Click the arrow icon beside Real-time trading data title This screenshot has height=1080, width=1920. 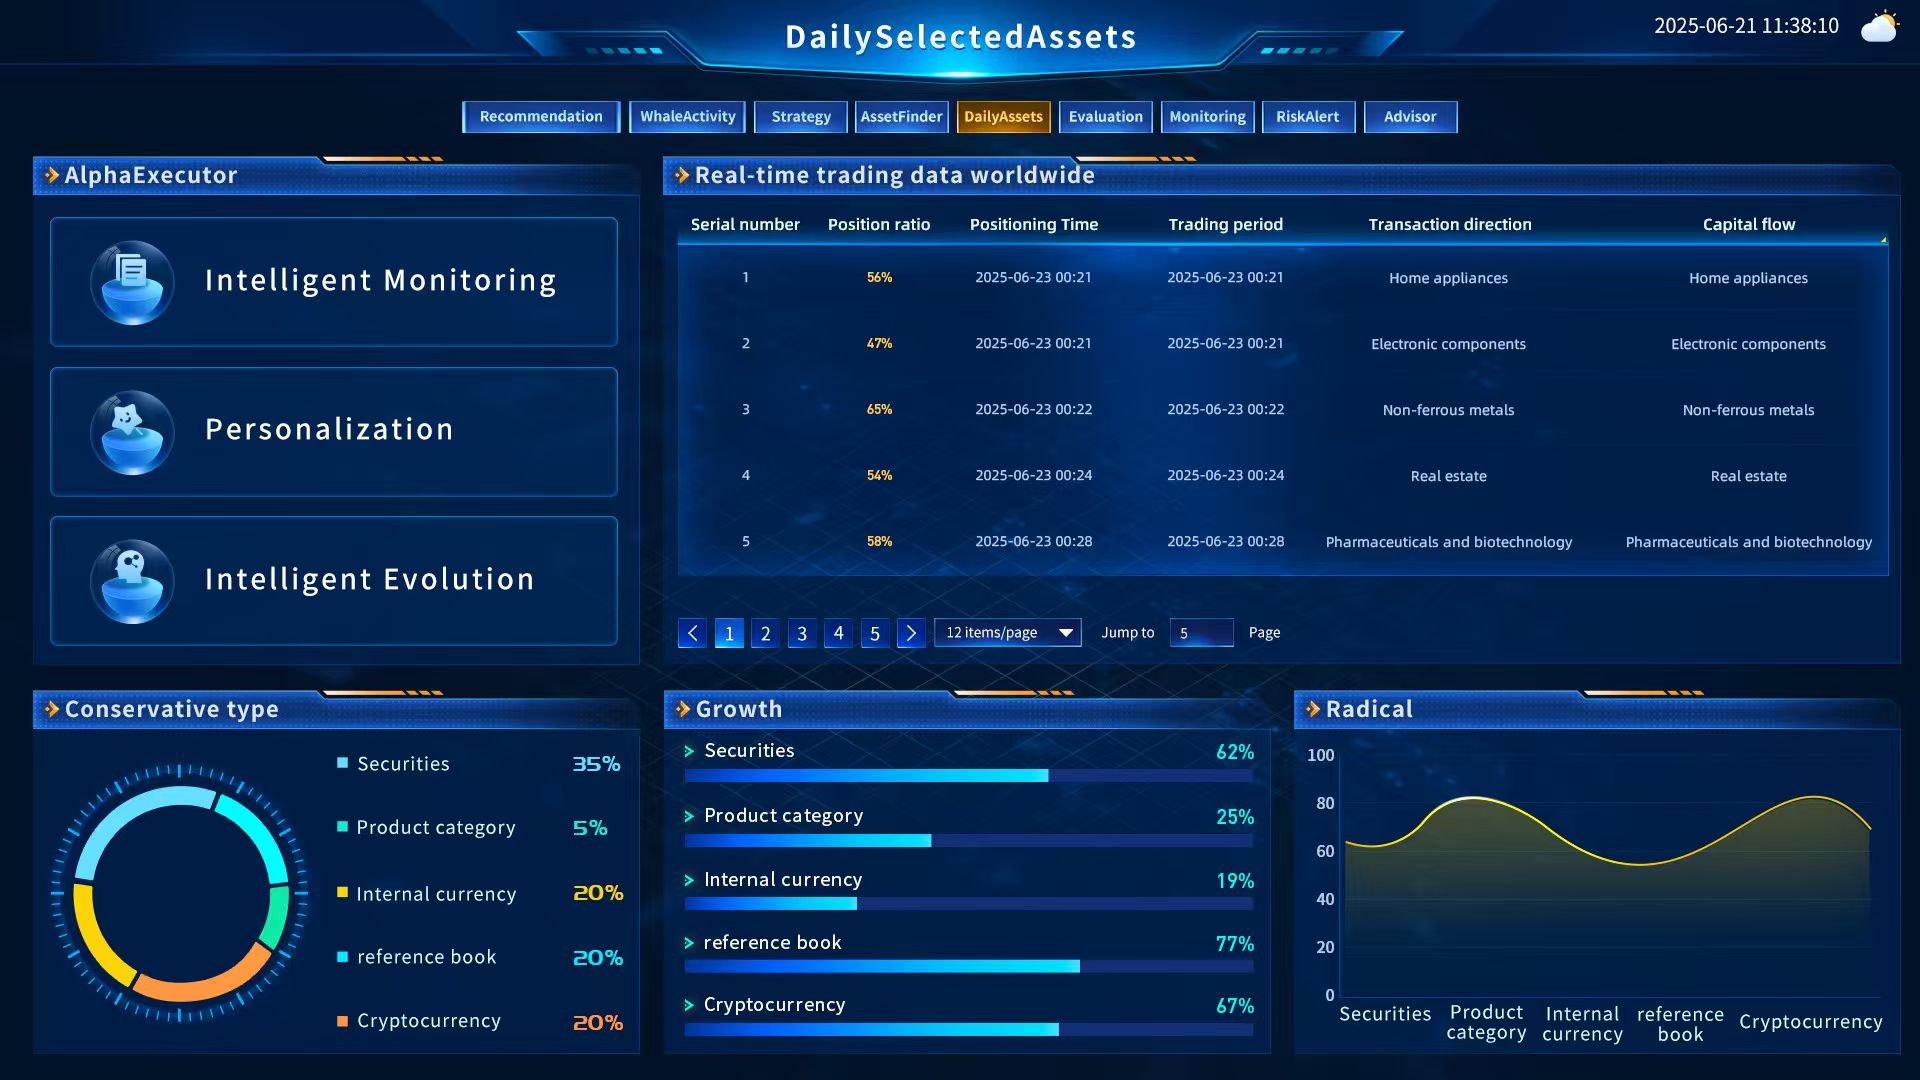click(x=683, y=175)
